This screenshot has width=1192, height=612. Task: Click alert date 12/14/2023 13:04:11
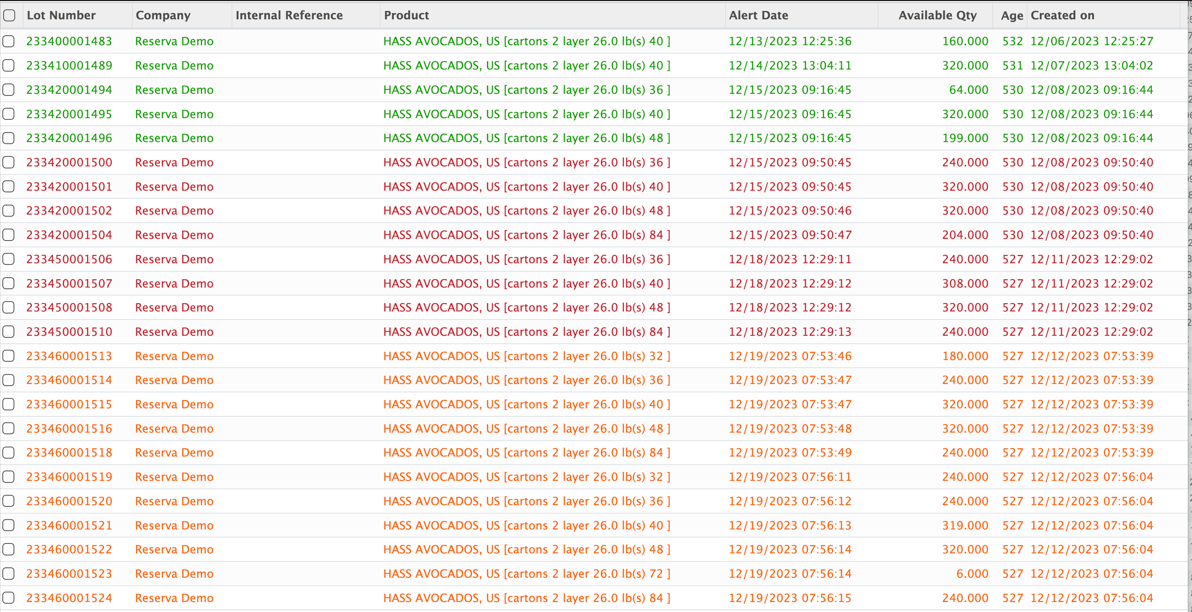[x=790, y=66]
